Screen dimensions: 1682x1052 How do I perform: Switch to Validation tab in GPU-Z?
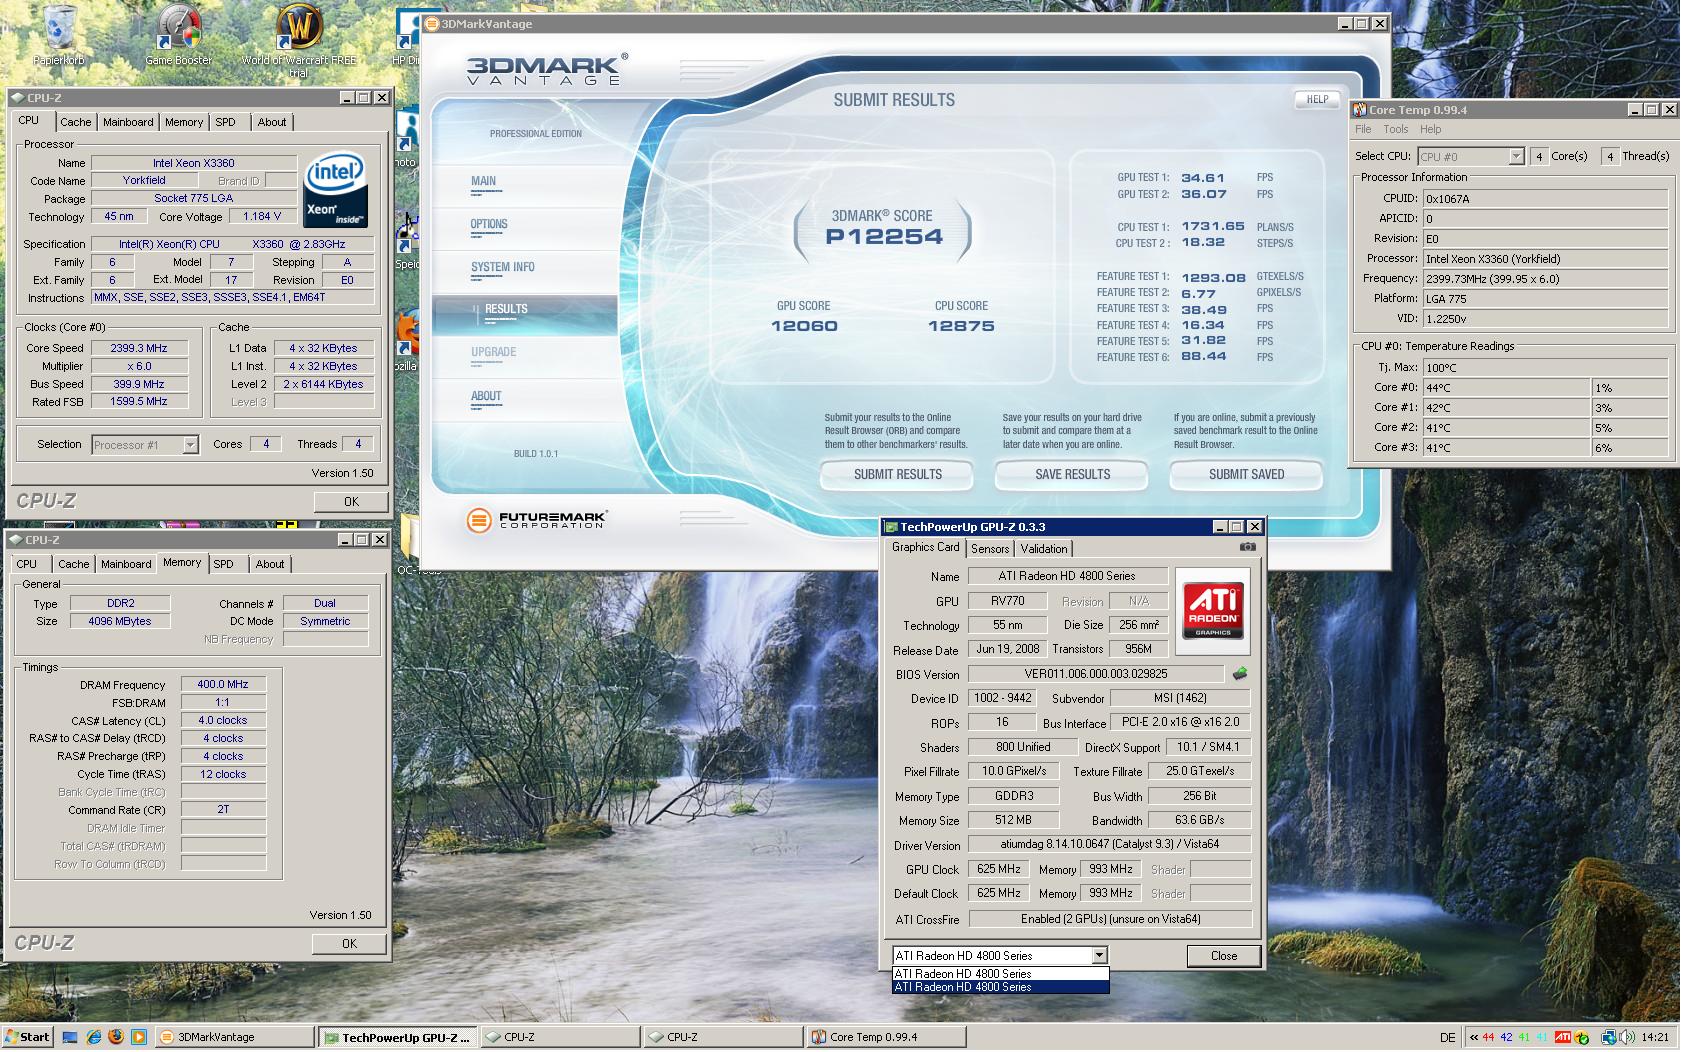1044,548
